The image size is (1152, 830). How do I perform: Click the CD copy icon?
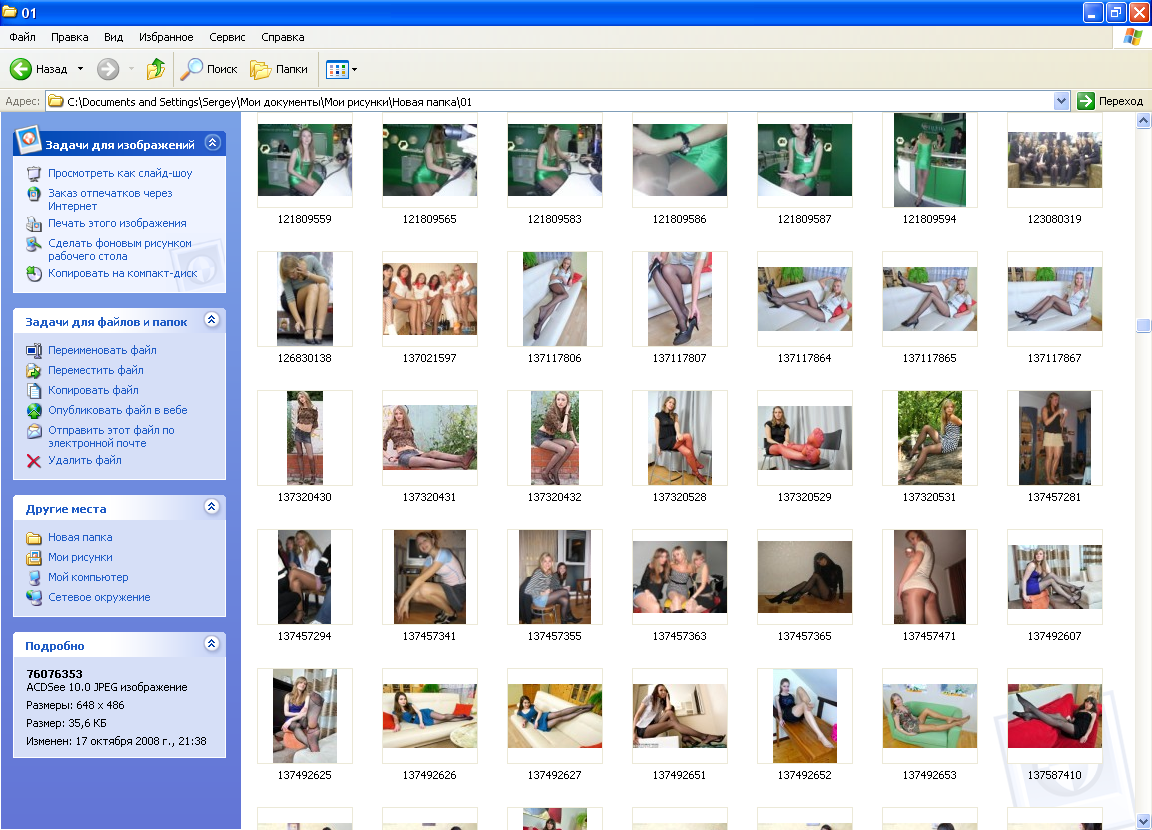click(x=34, y=273)
